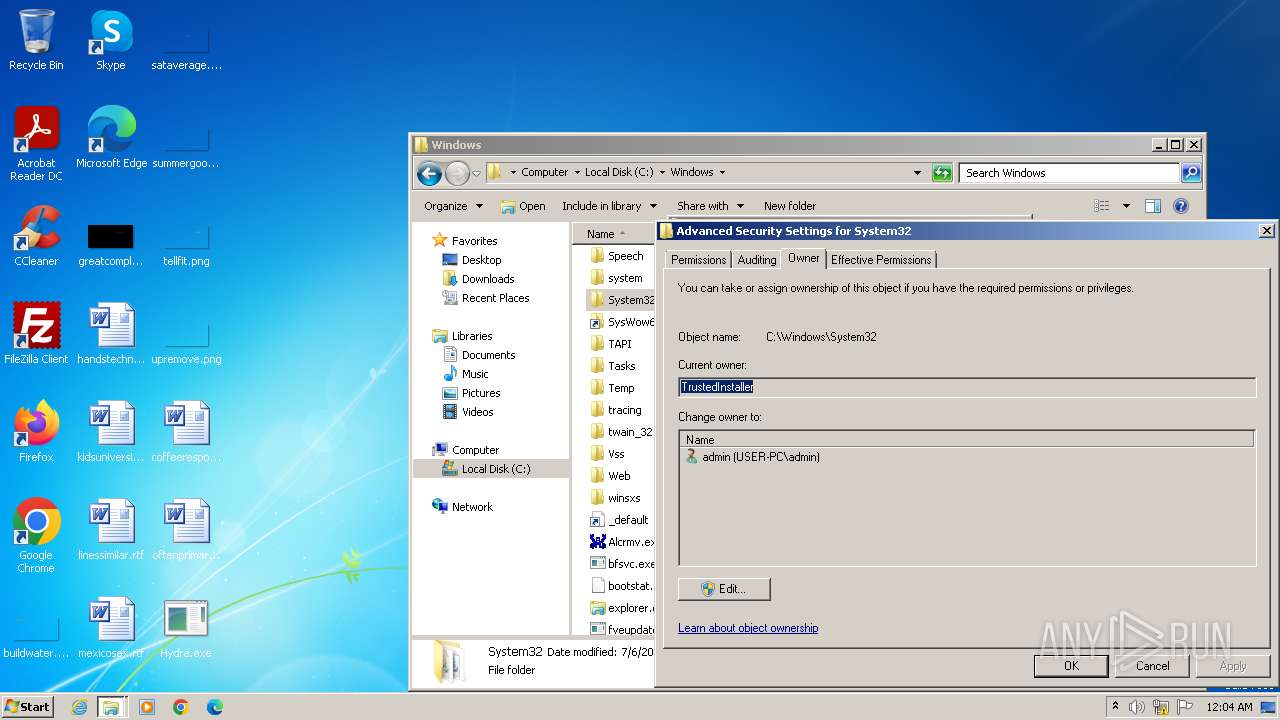This screenshot has width=1280, height=720.
Task: Open Acrobat Reader DC shortcut
Action: [36, 144]
